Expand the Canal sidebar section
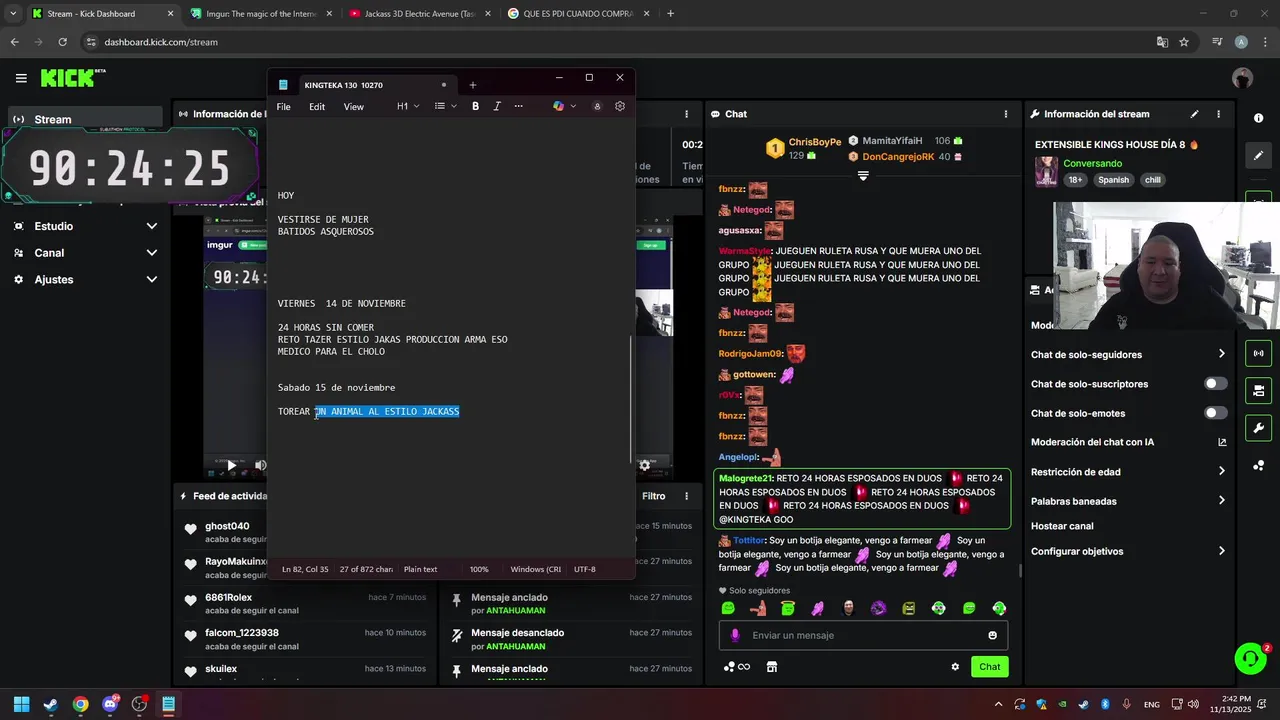This screenshot has width=1280, height=720. point(85,253)
